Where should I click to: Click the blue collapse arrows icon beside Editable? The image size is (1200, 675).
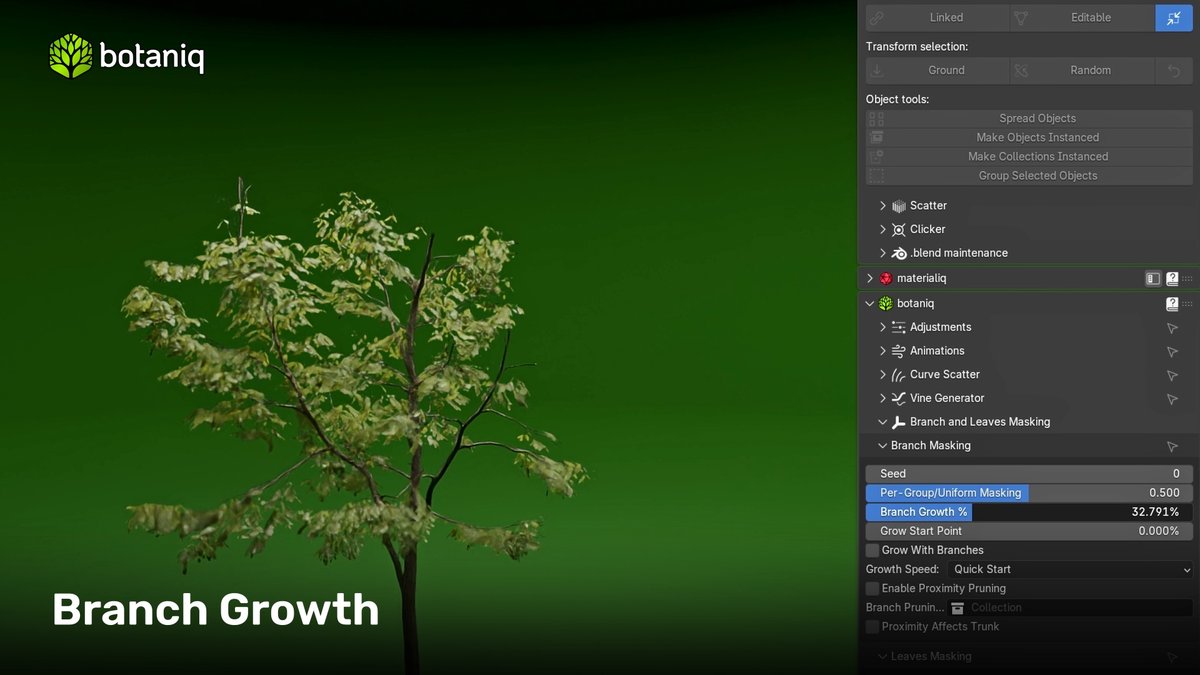tap(1174, 17)
